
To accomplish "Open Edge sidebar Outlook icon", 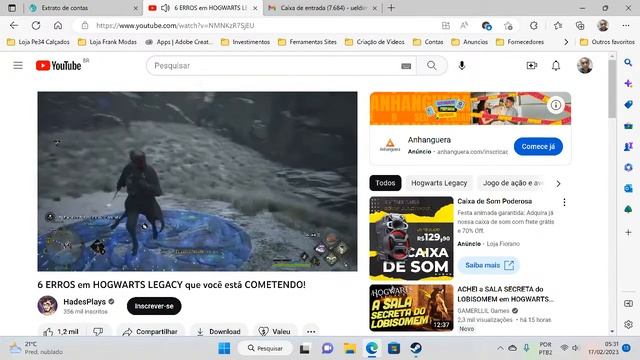I will pos(628,188).
